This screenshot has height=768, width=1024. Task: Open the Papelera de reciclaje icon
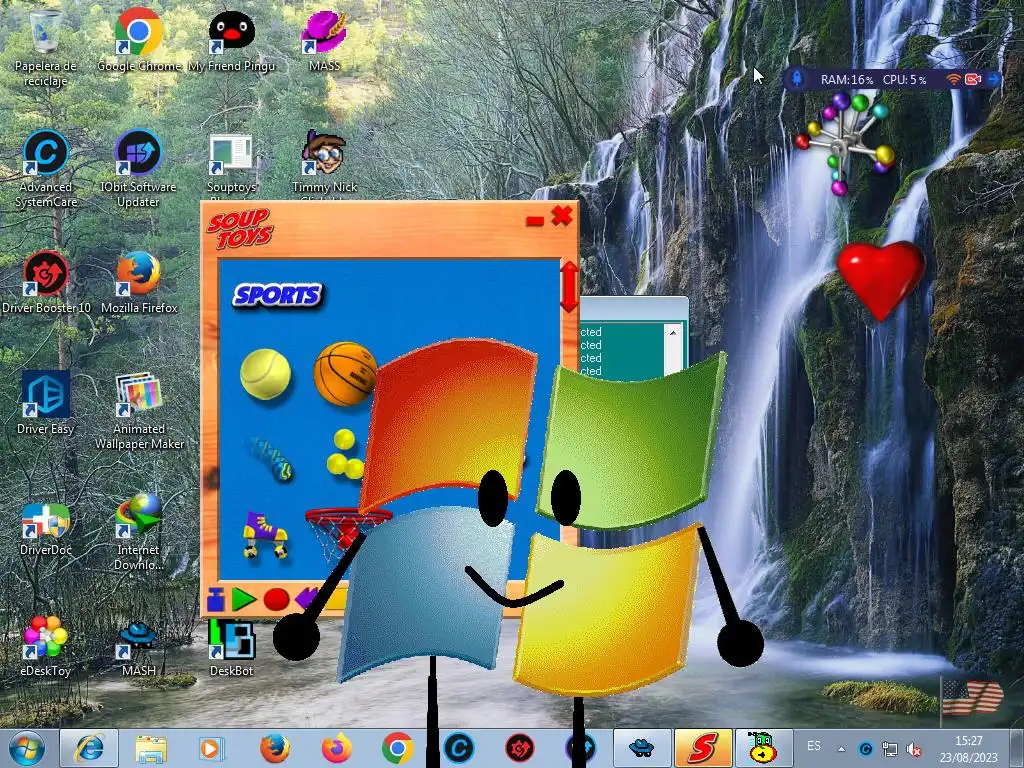45,48
